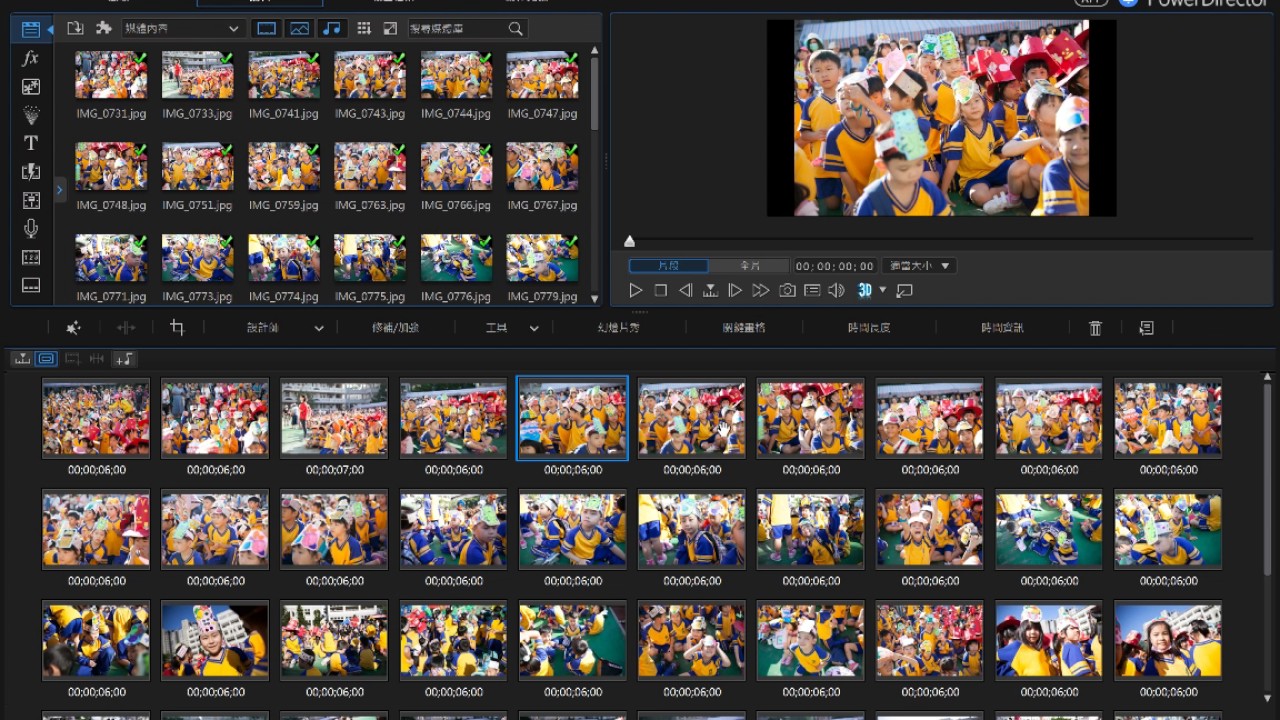Viewport: 1280px width, 720px height.
Task: Open the preview quality settings icon
Action: tap(812, 290)
